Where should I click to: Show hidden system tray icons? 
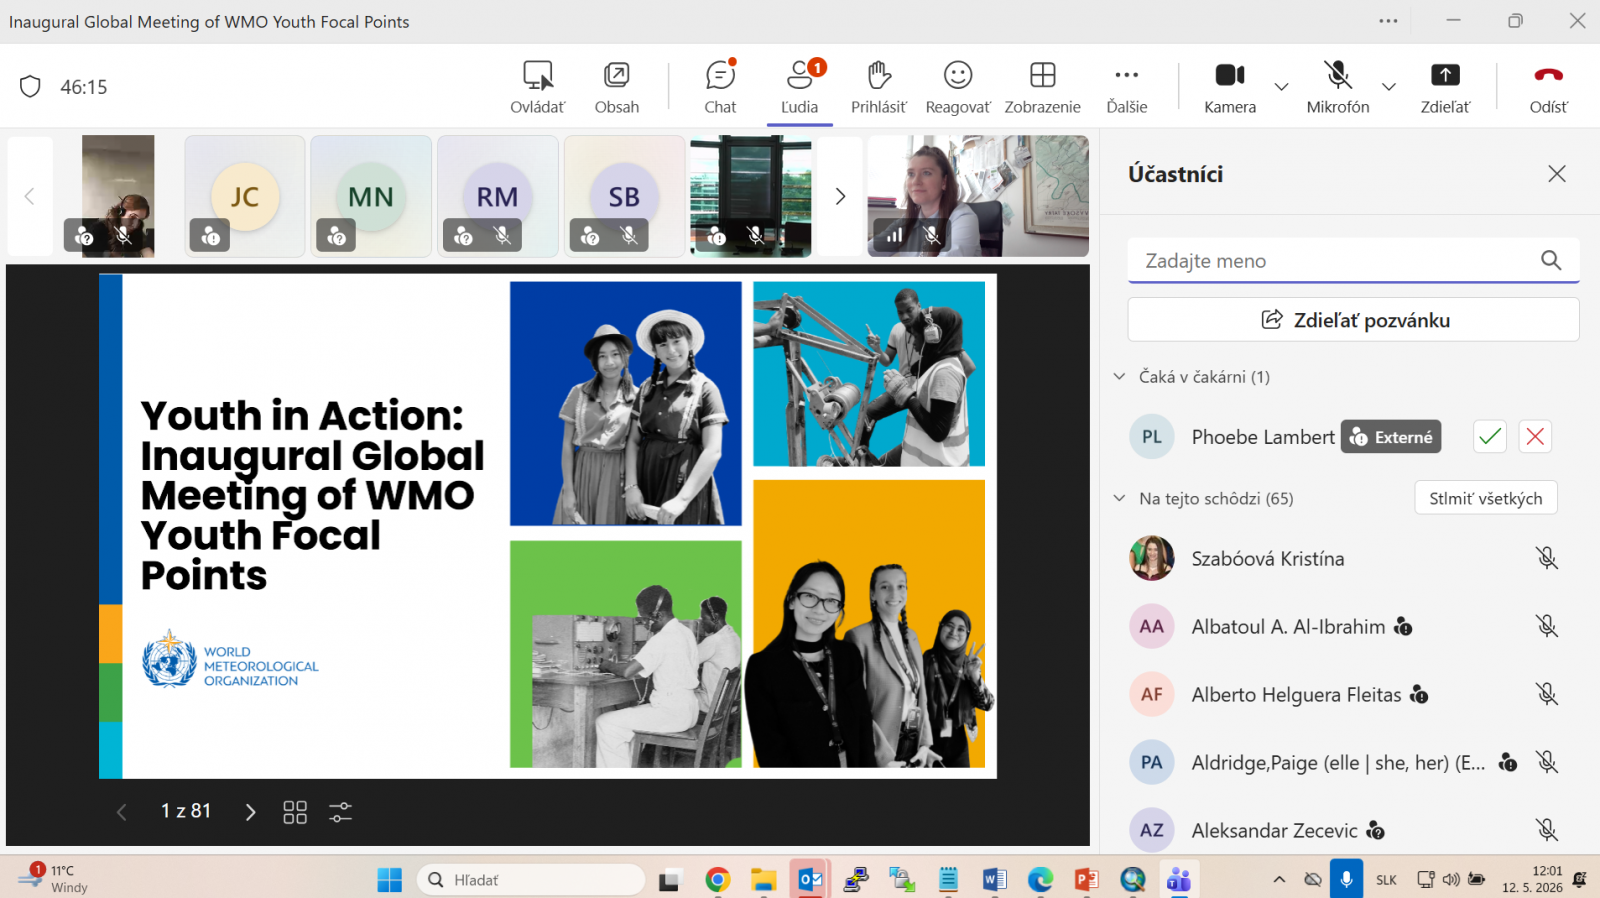click(x=1279, y=880)
